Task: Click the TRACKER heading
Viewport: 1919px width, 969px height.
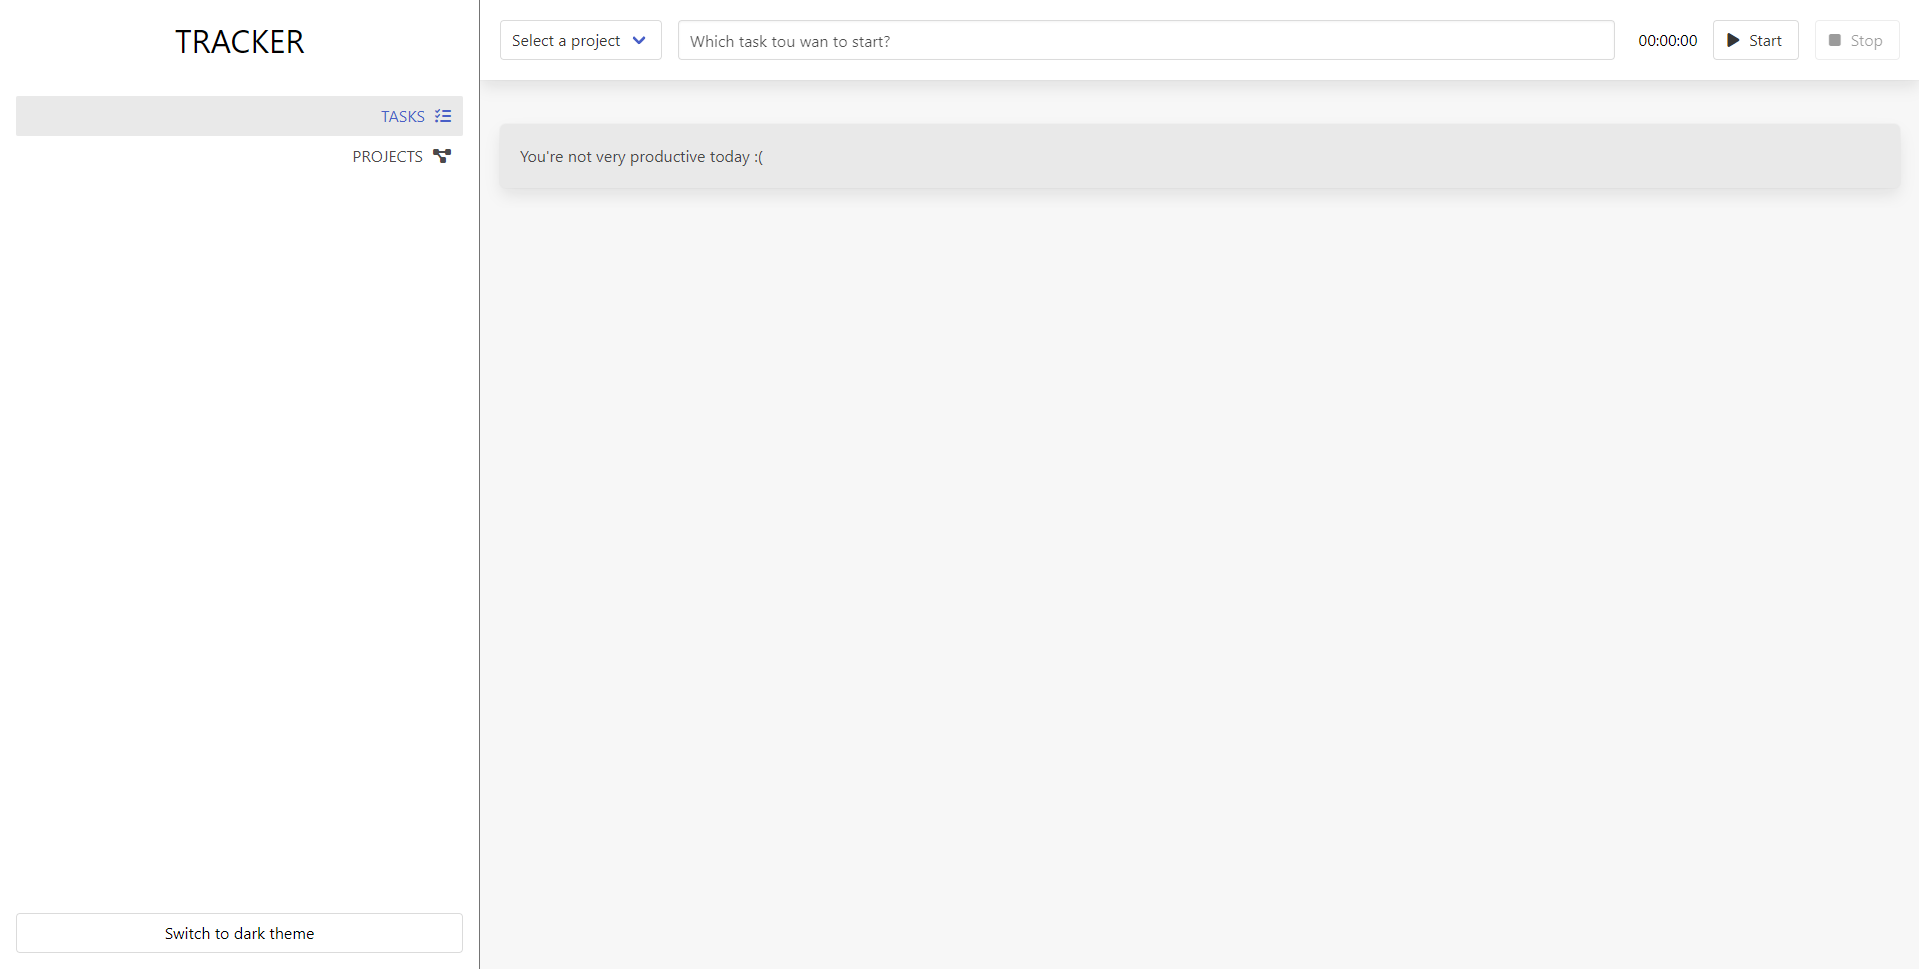Action: 239,41
